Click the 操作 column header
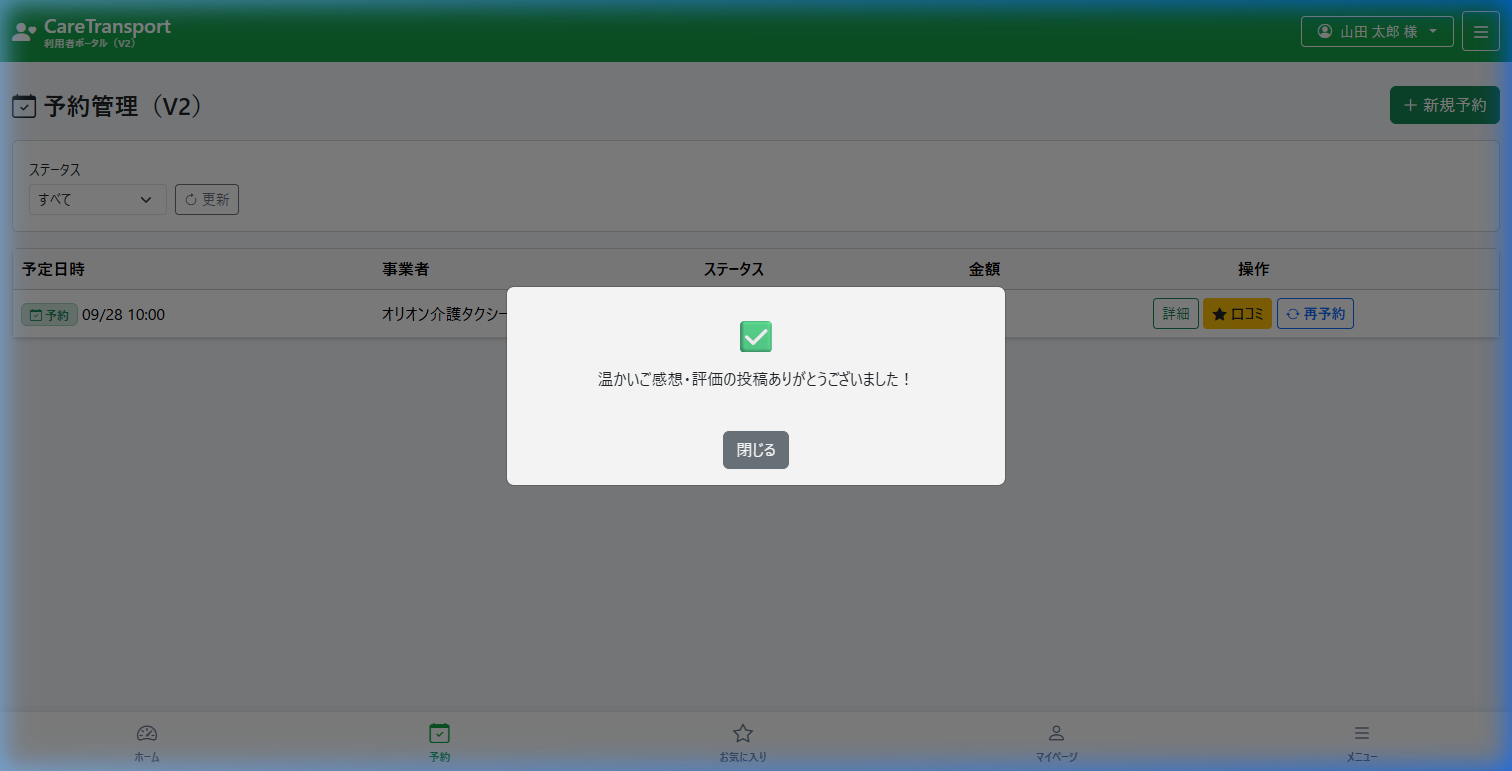This screenshot has height=771, width=1512. click(x=1254, y=269)
